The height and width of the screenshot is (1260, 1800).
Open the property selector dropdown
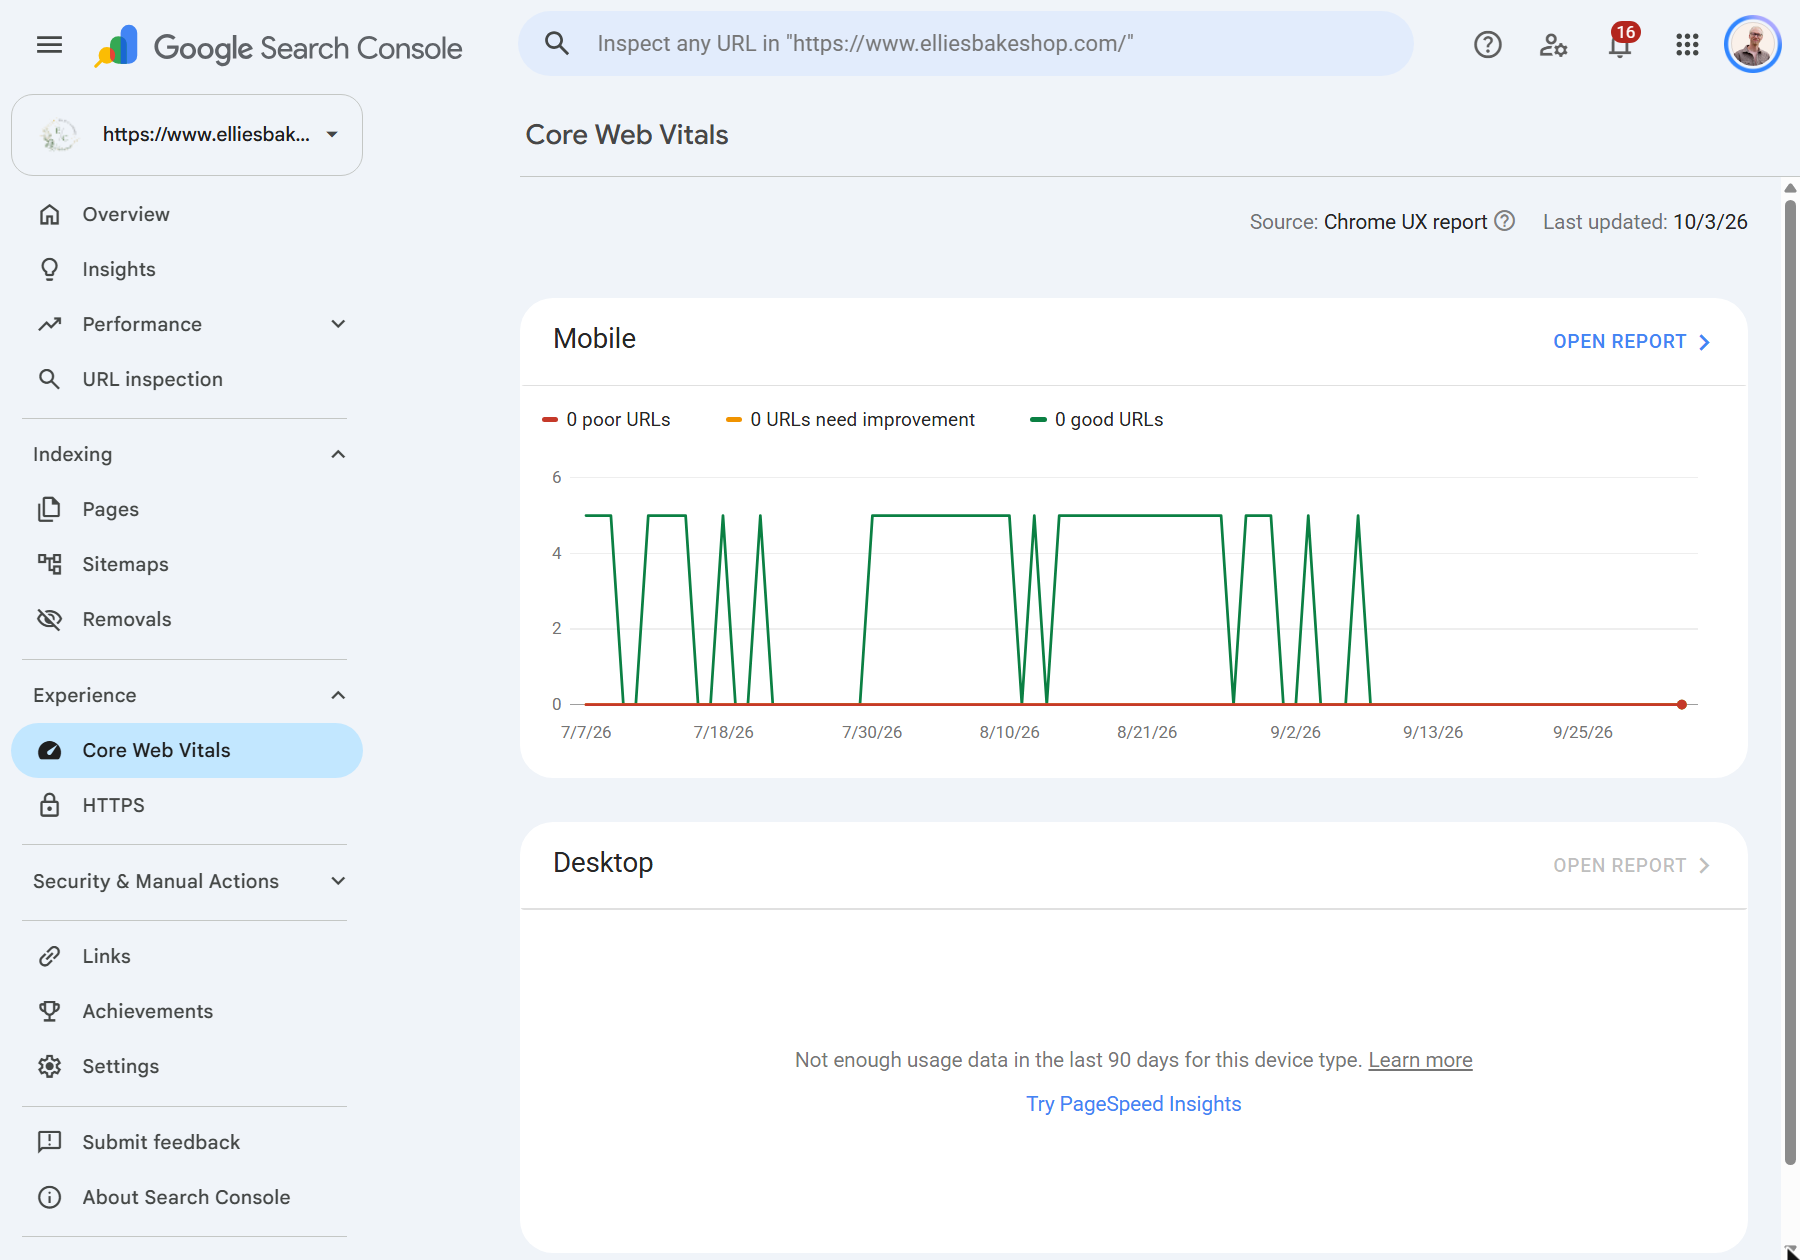tap(187, 135)
